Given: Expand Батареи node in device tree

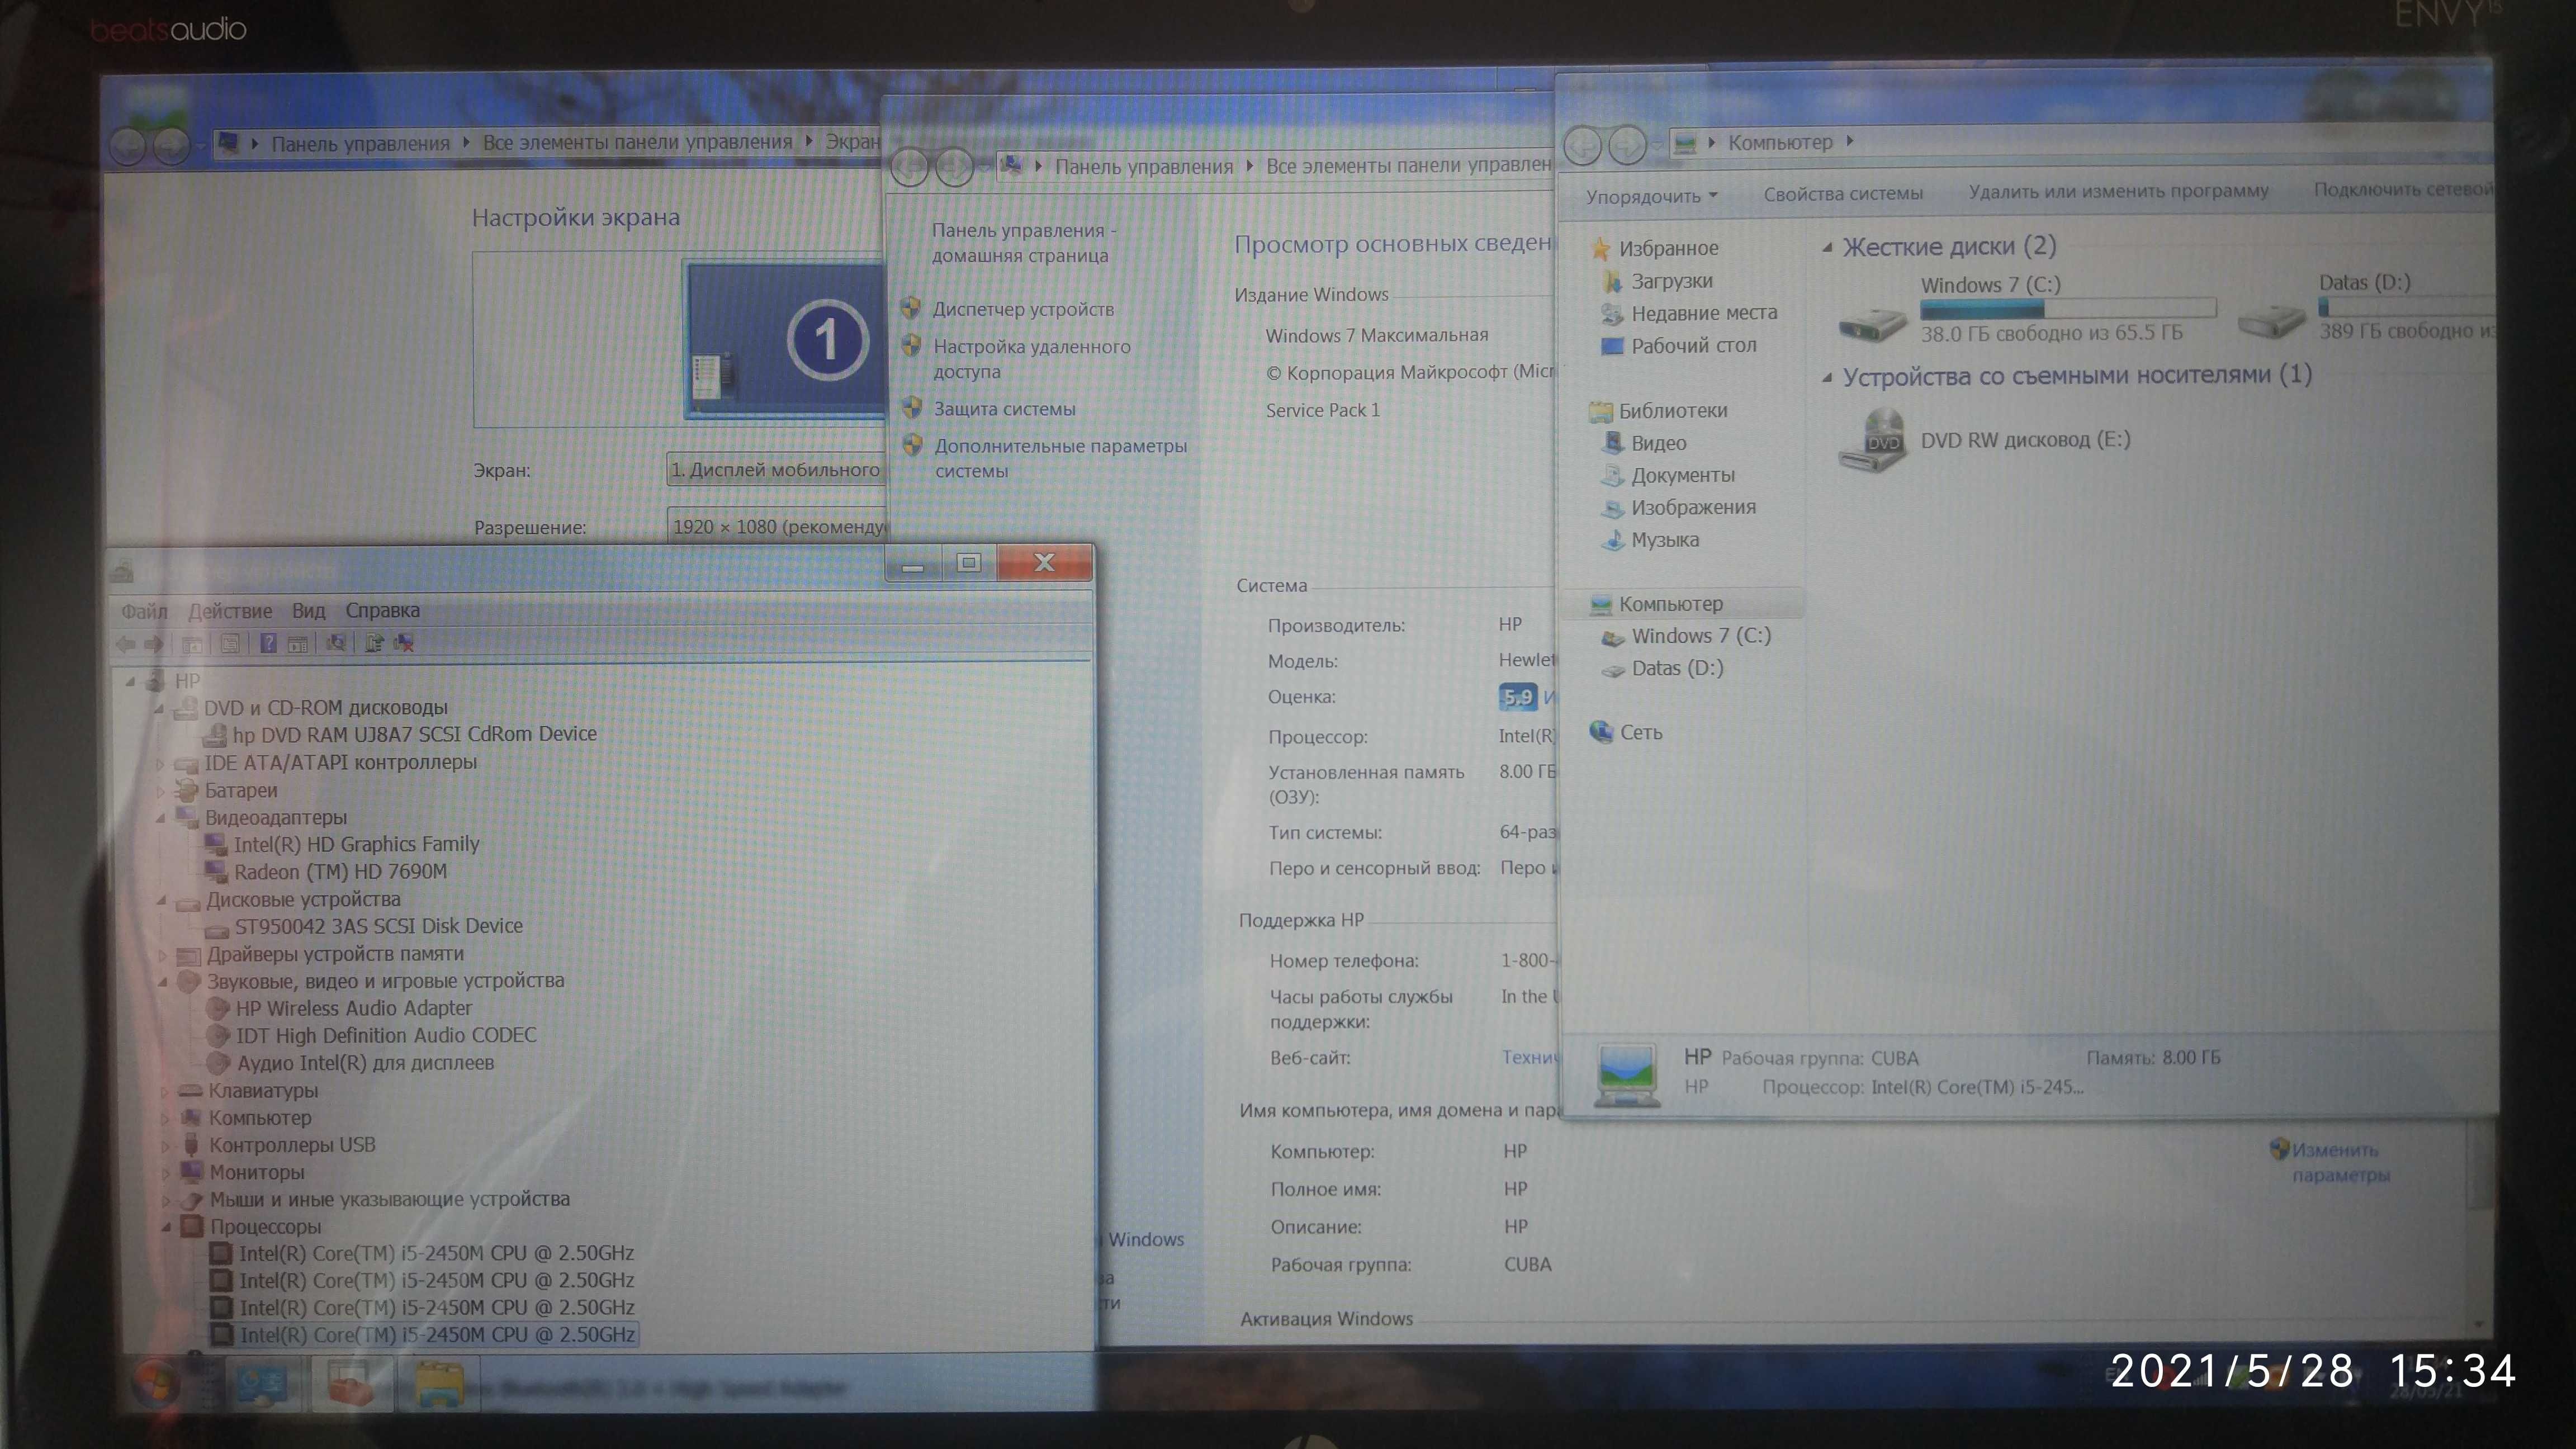Looking at the screenshot, I should point(161,791).
